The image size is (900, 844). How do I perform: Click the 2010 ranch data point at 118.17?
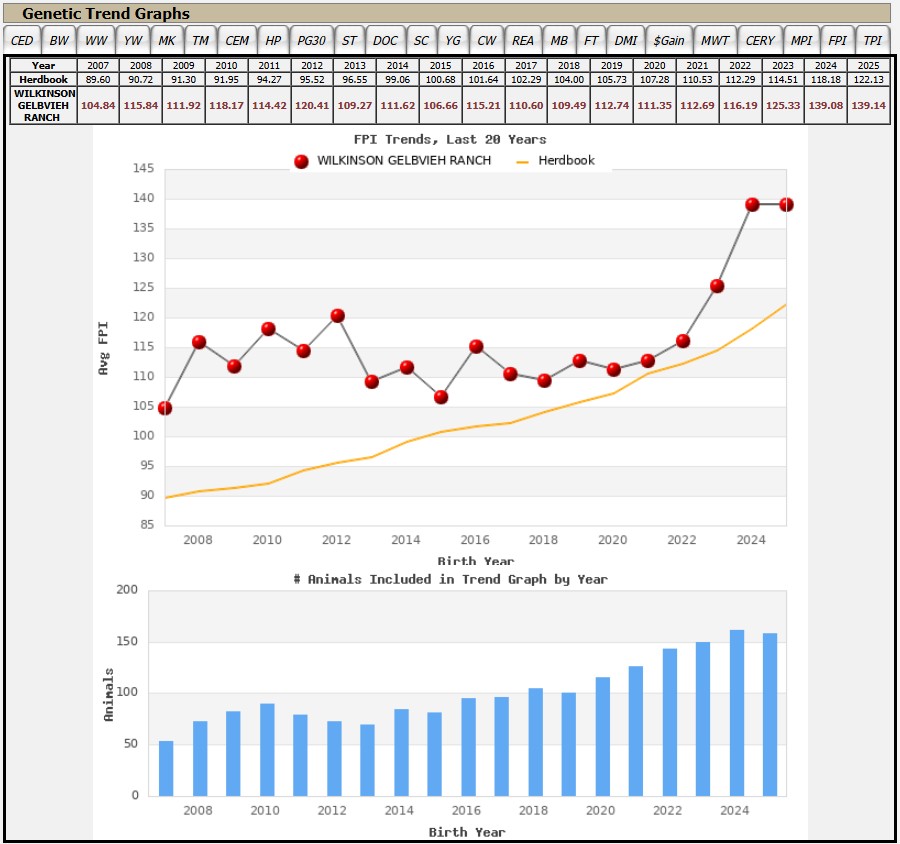(x=268, y=329)
